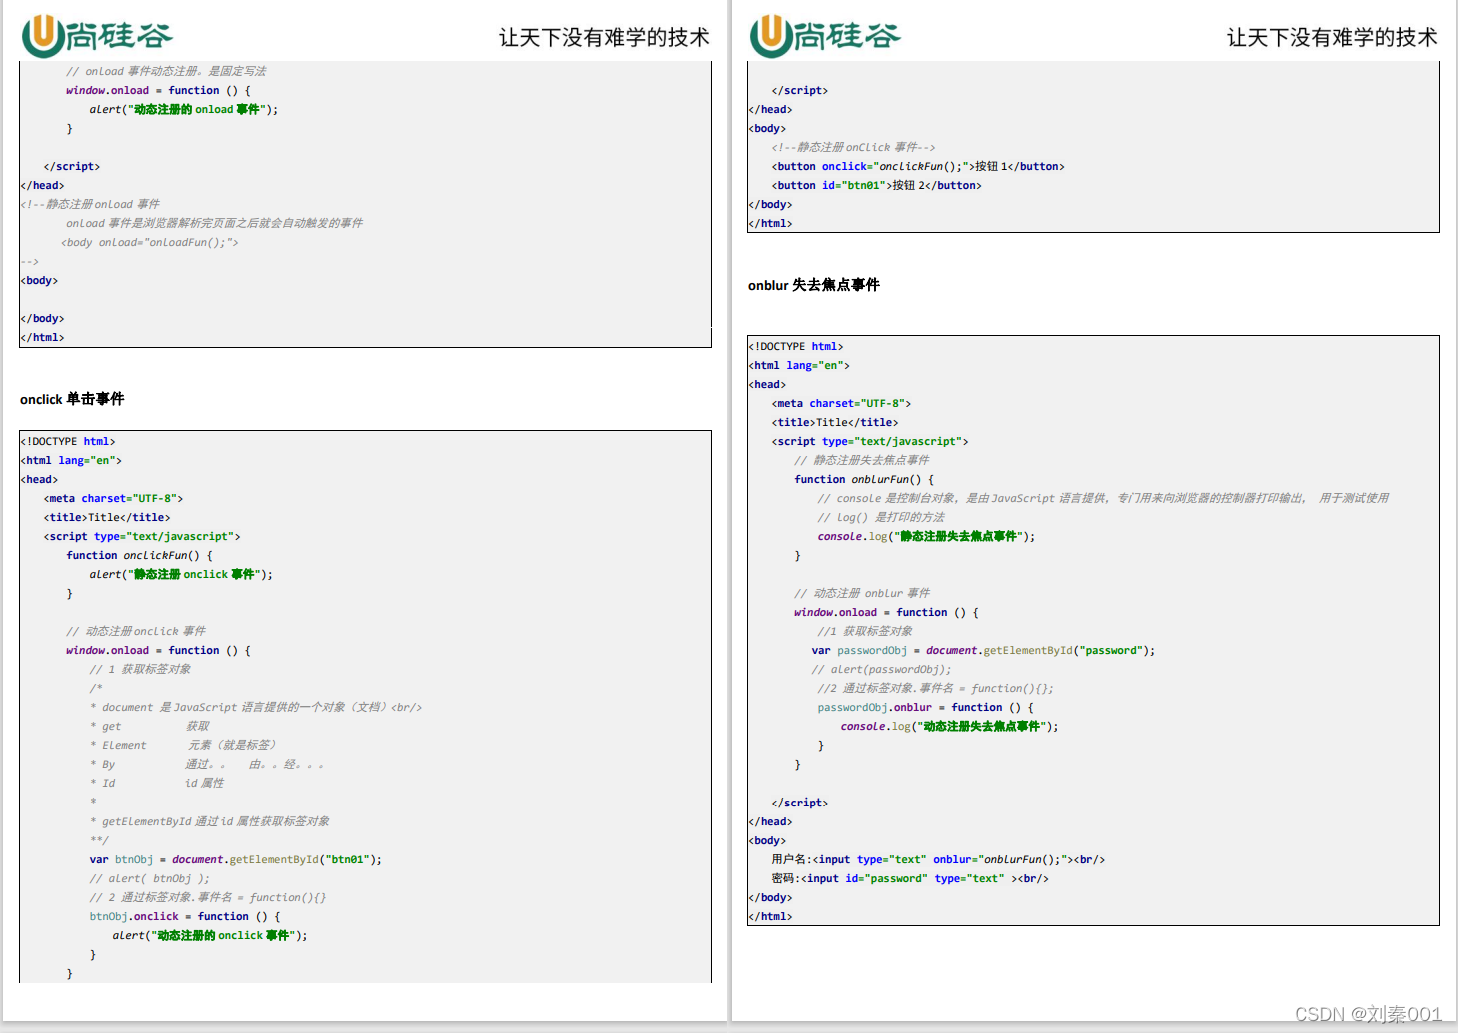Click the line alert("动态注册的 onload 事件")
The height and width of the screenshot is (1033, 1458).
tap(184, 109)
